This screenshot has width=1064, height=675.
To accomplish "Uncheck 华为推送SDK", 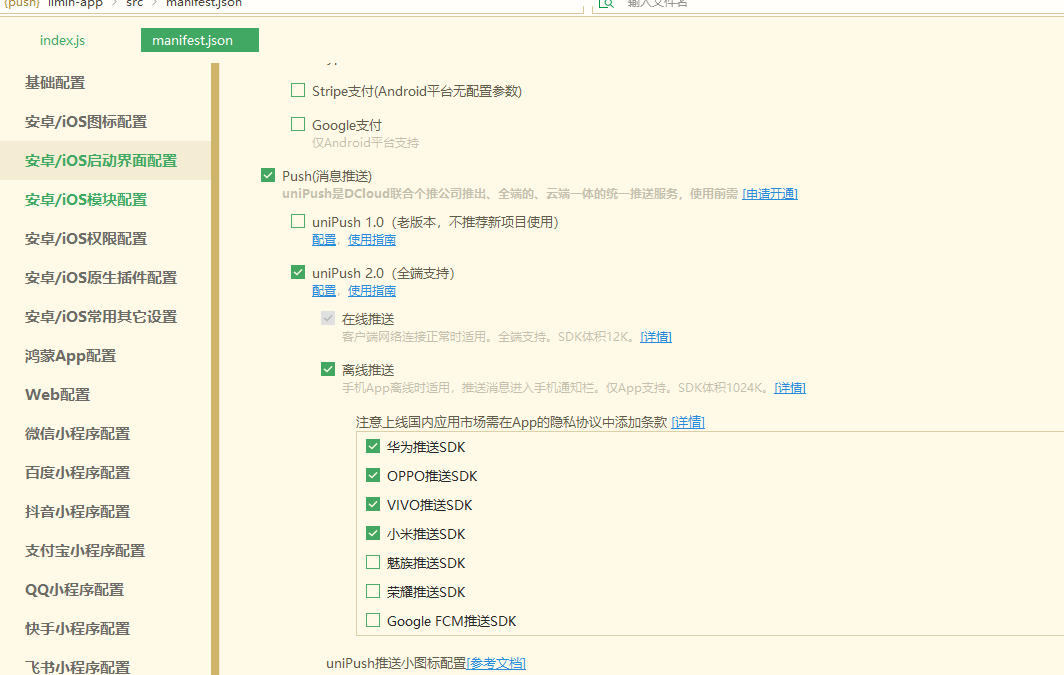I will 373,447.
